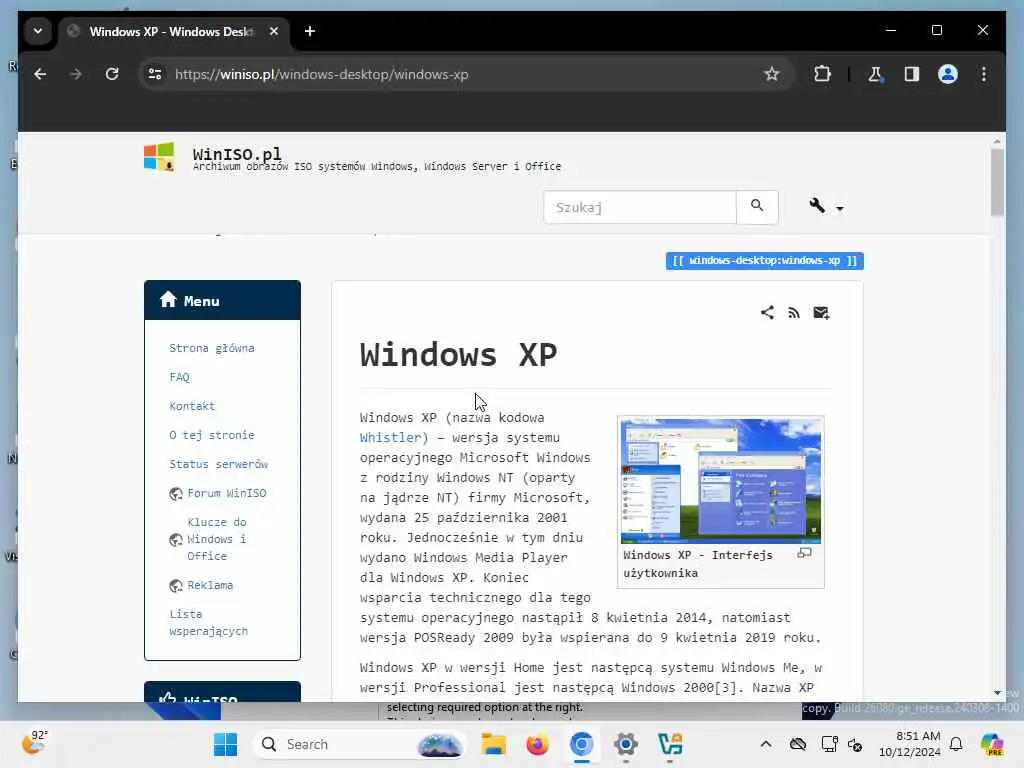Viewport: 1024px width, 768px height.
Task: Select the Windows XP browser tab
Action: coord(174,32)
